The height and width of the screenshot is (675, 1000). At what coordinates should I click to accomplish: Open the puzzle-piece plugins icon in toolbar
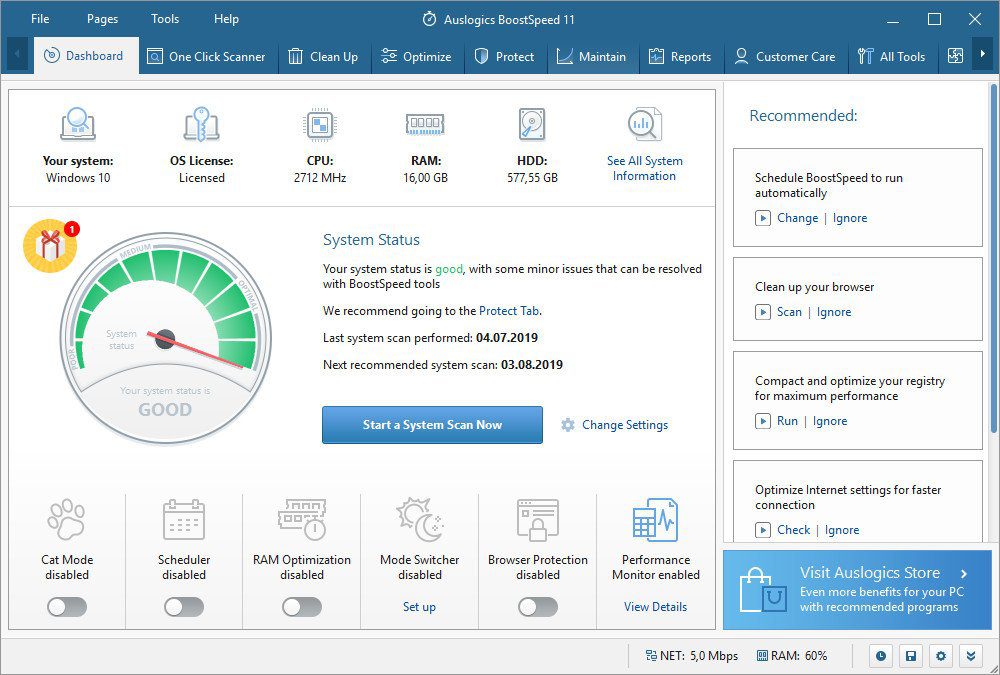click(955, 57)
